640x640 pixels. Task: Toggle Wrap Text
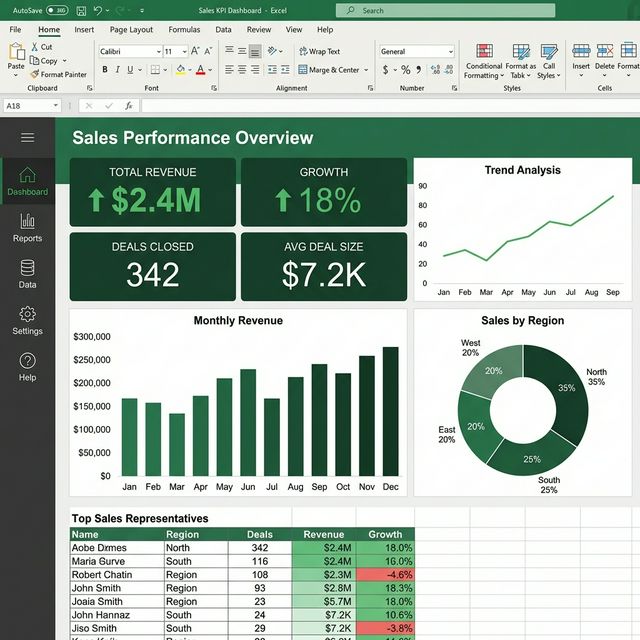(320, 51)
